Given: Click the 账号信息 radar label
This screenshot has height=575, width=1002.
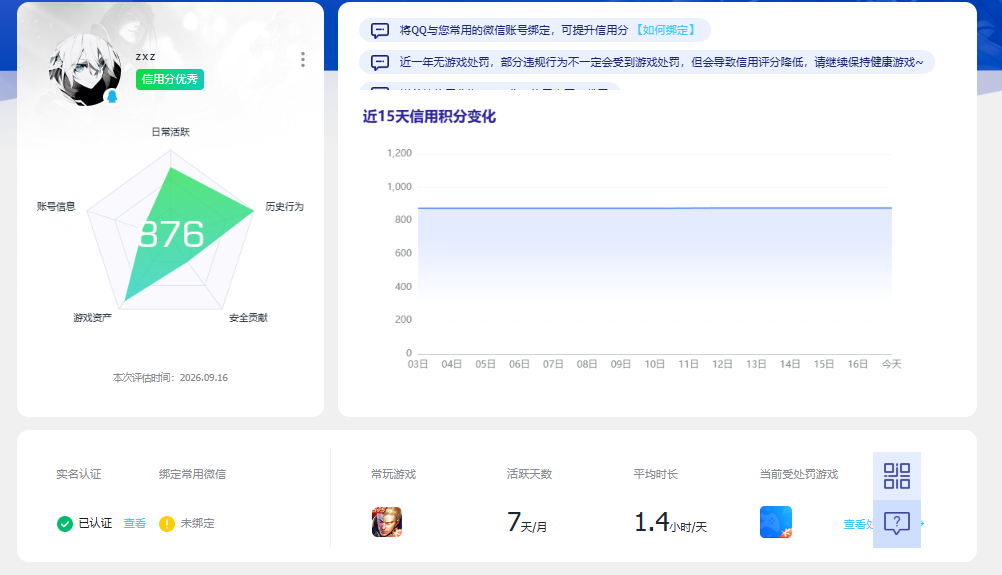Looking at the screenshot, I should click(x=56, y=206).
